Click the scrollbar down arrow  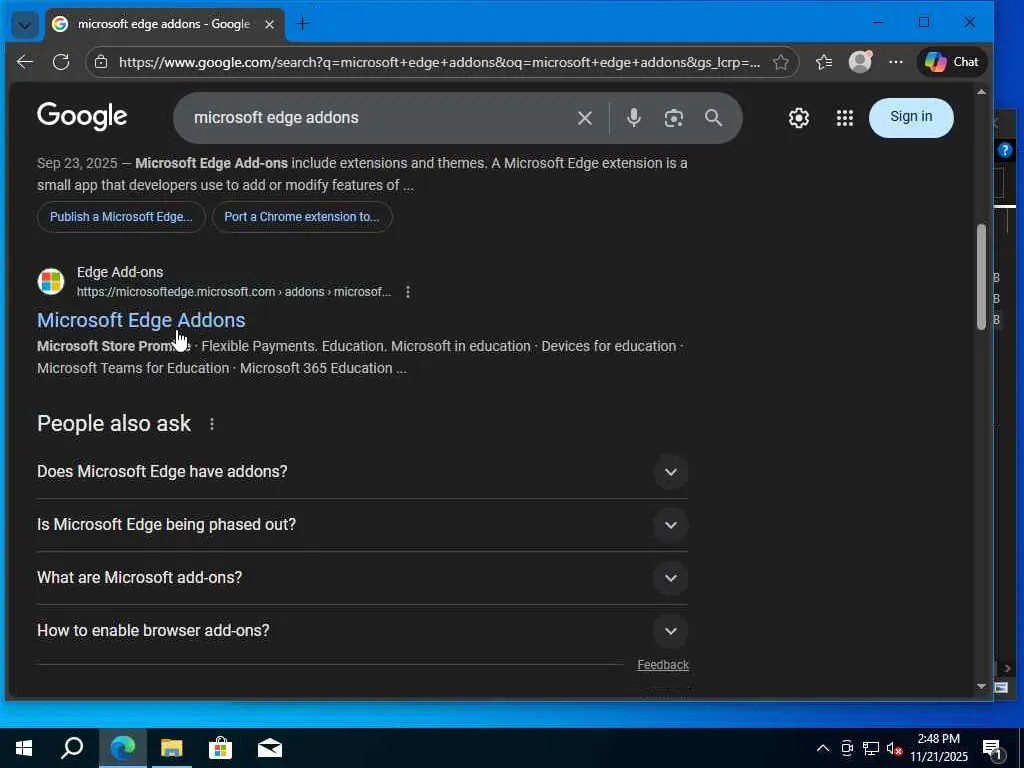click(x=981, y=686)
